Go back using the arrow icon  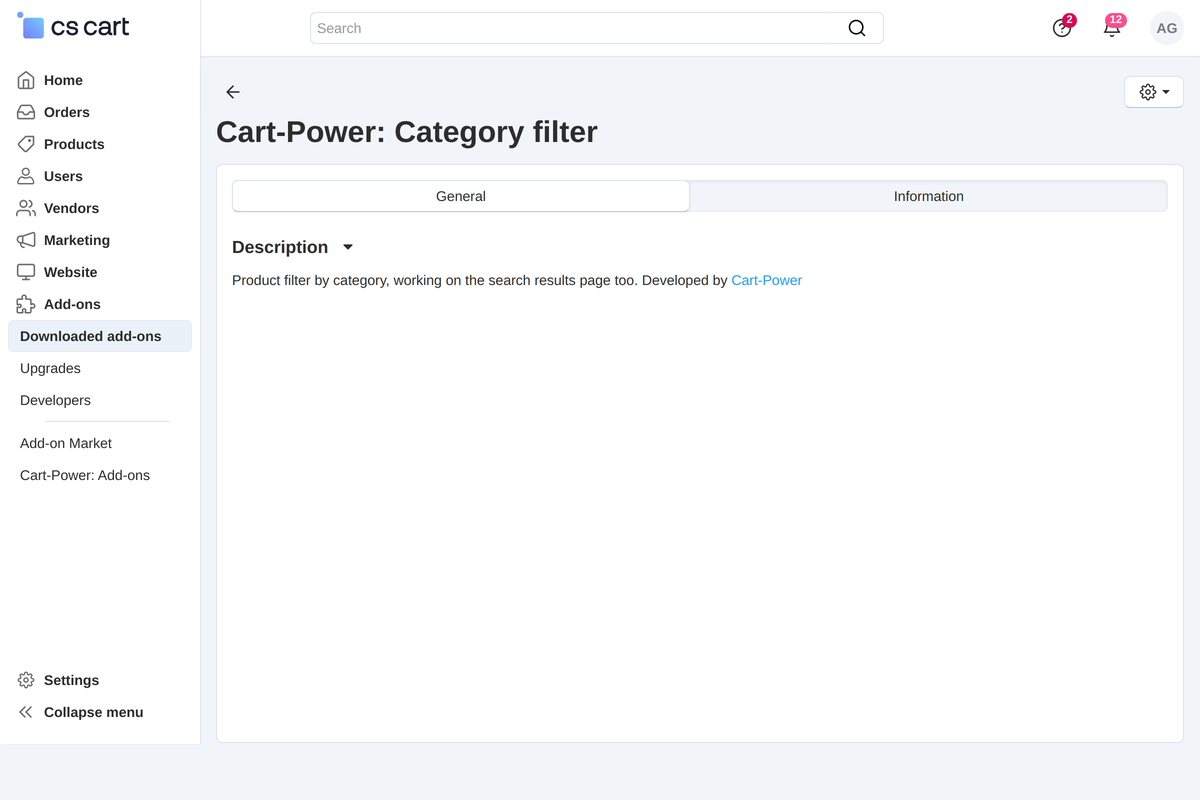point(233,92)
